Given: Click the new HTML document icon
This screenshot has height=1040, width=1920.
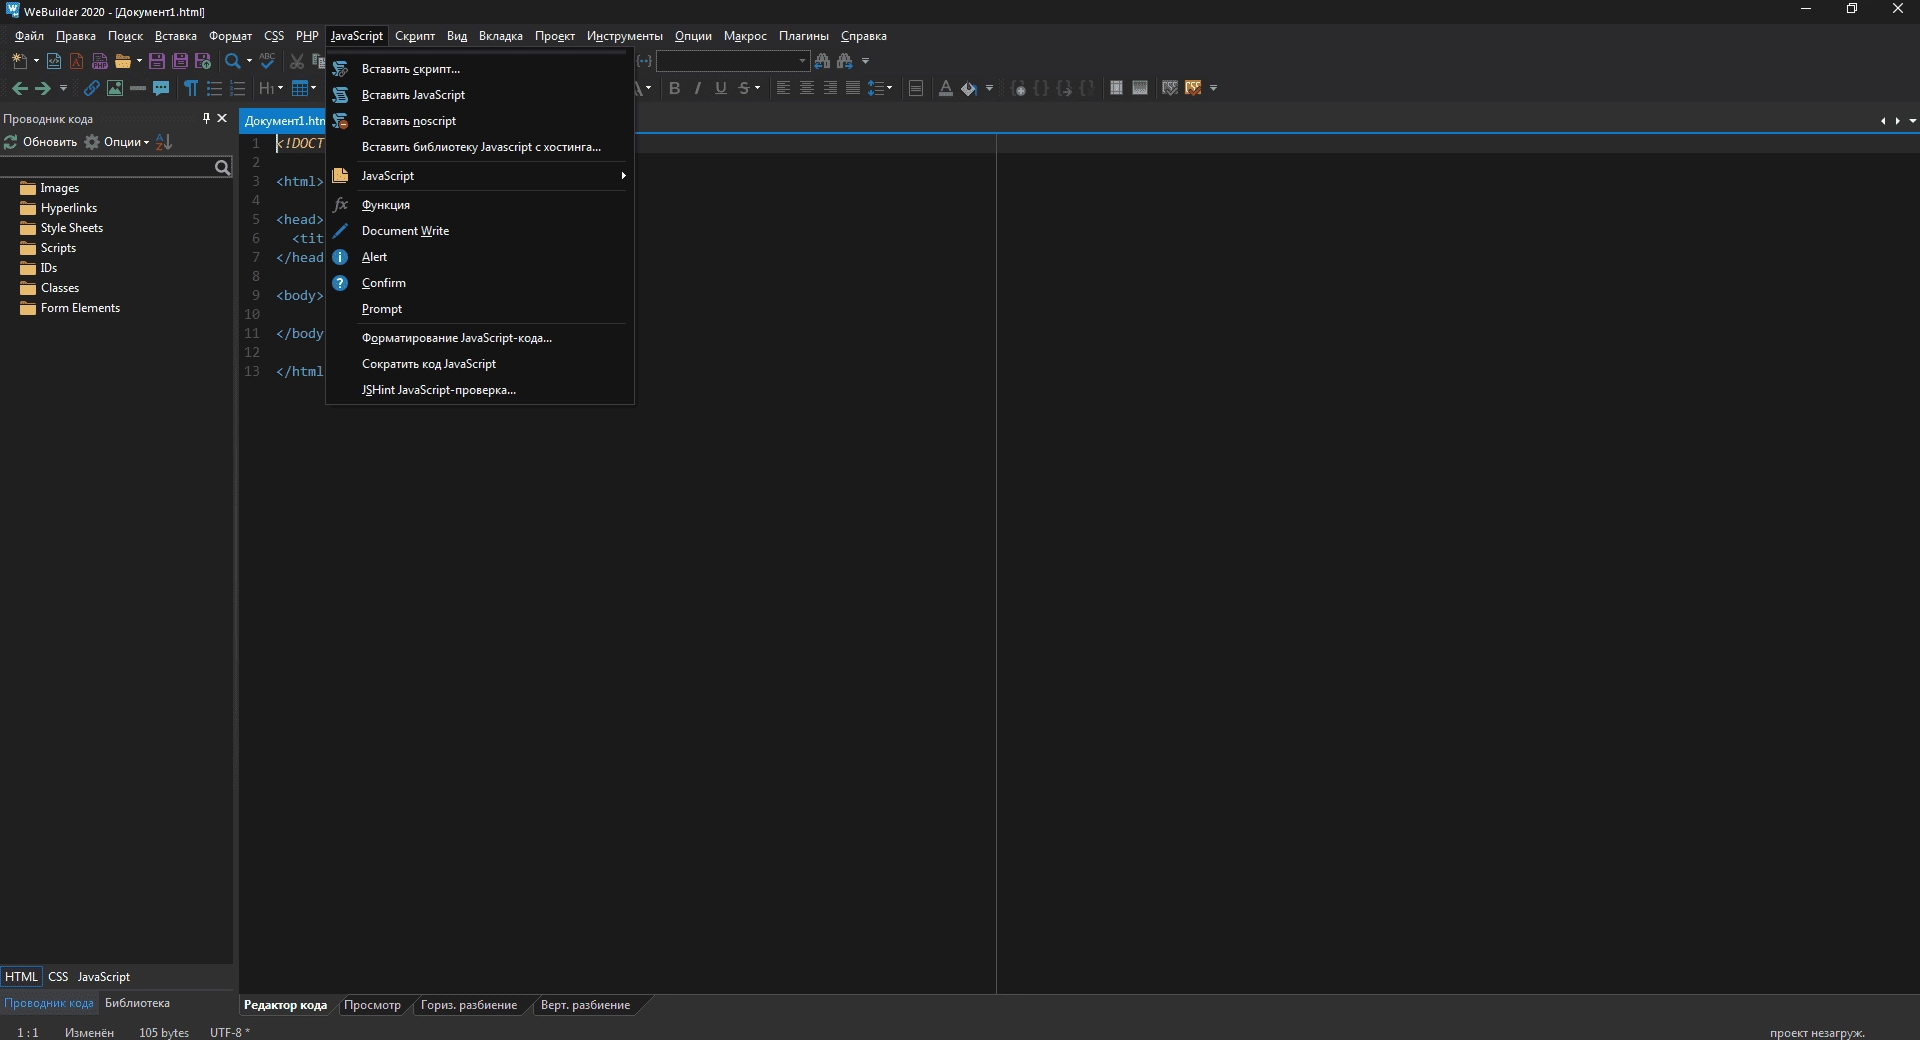Looking at the screenshot, I should coord(54,61).
